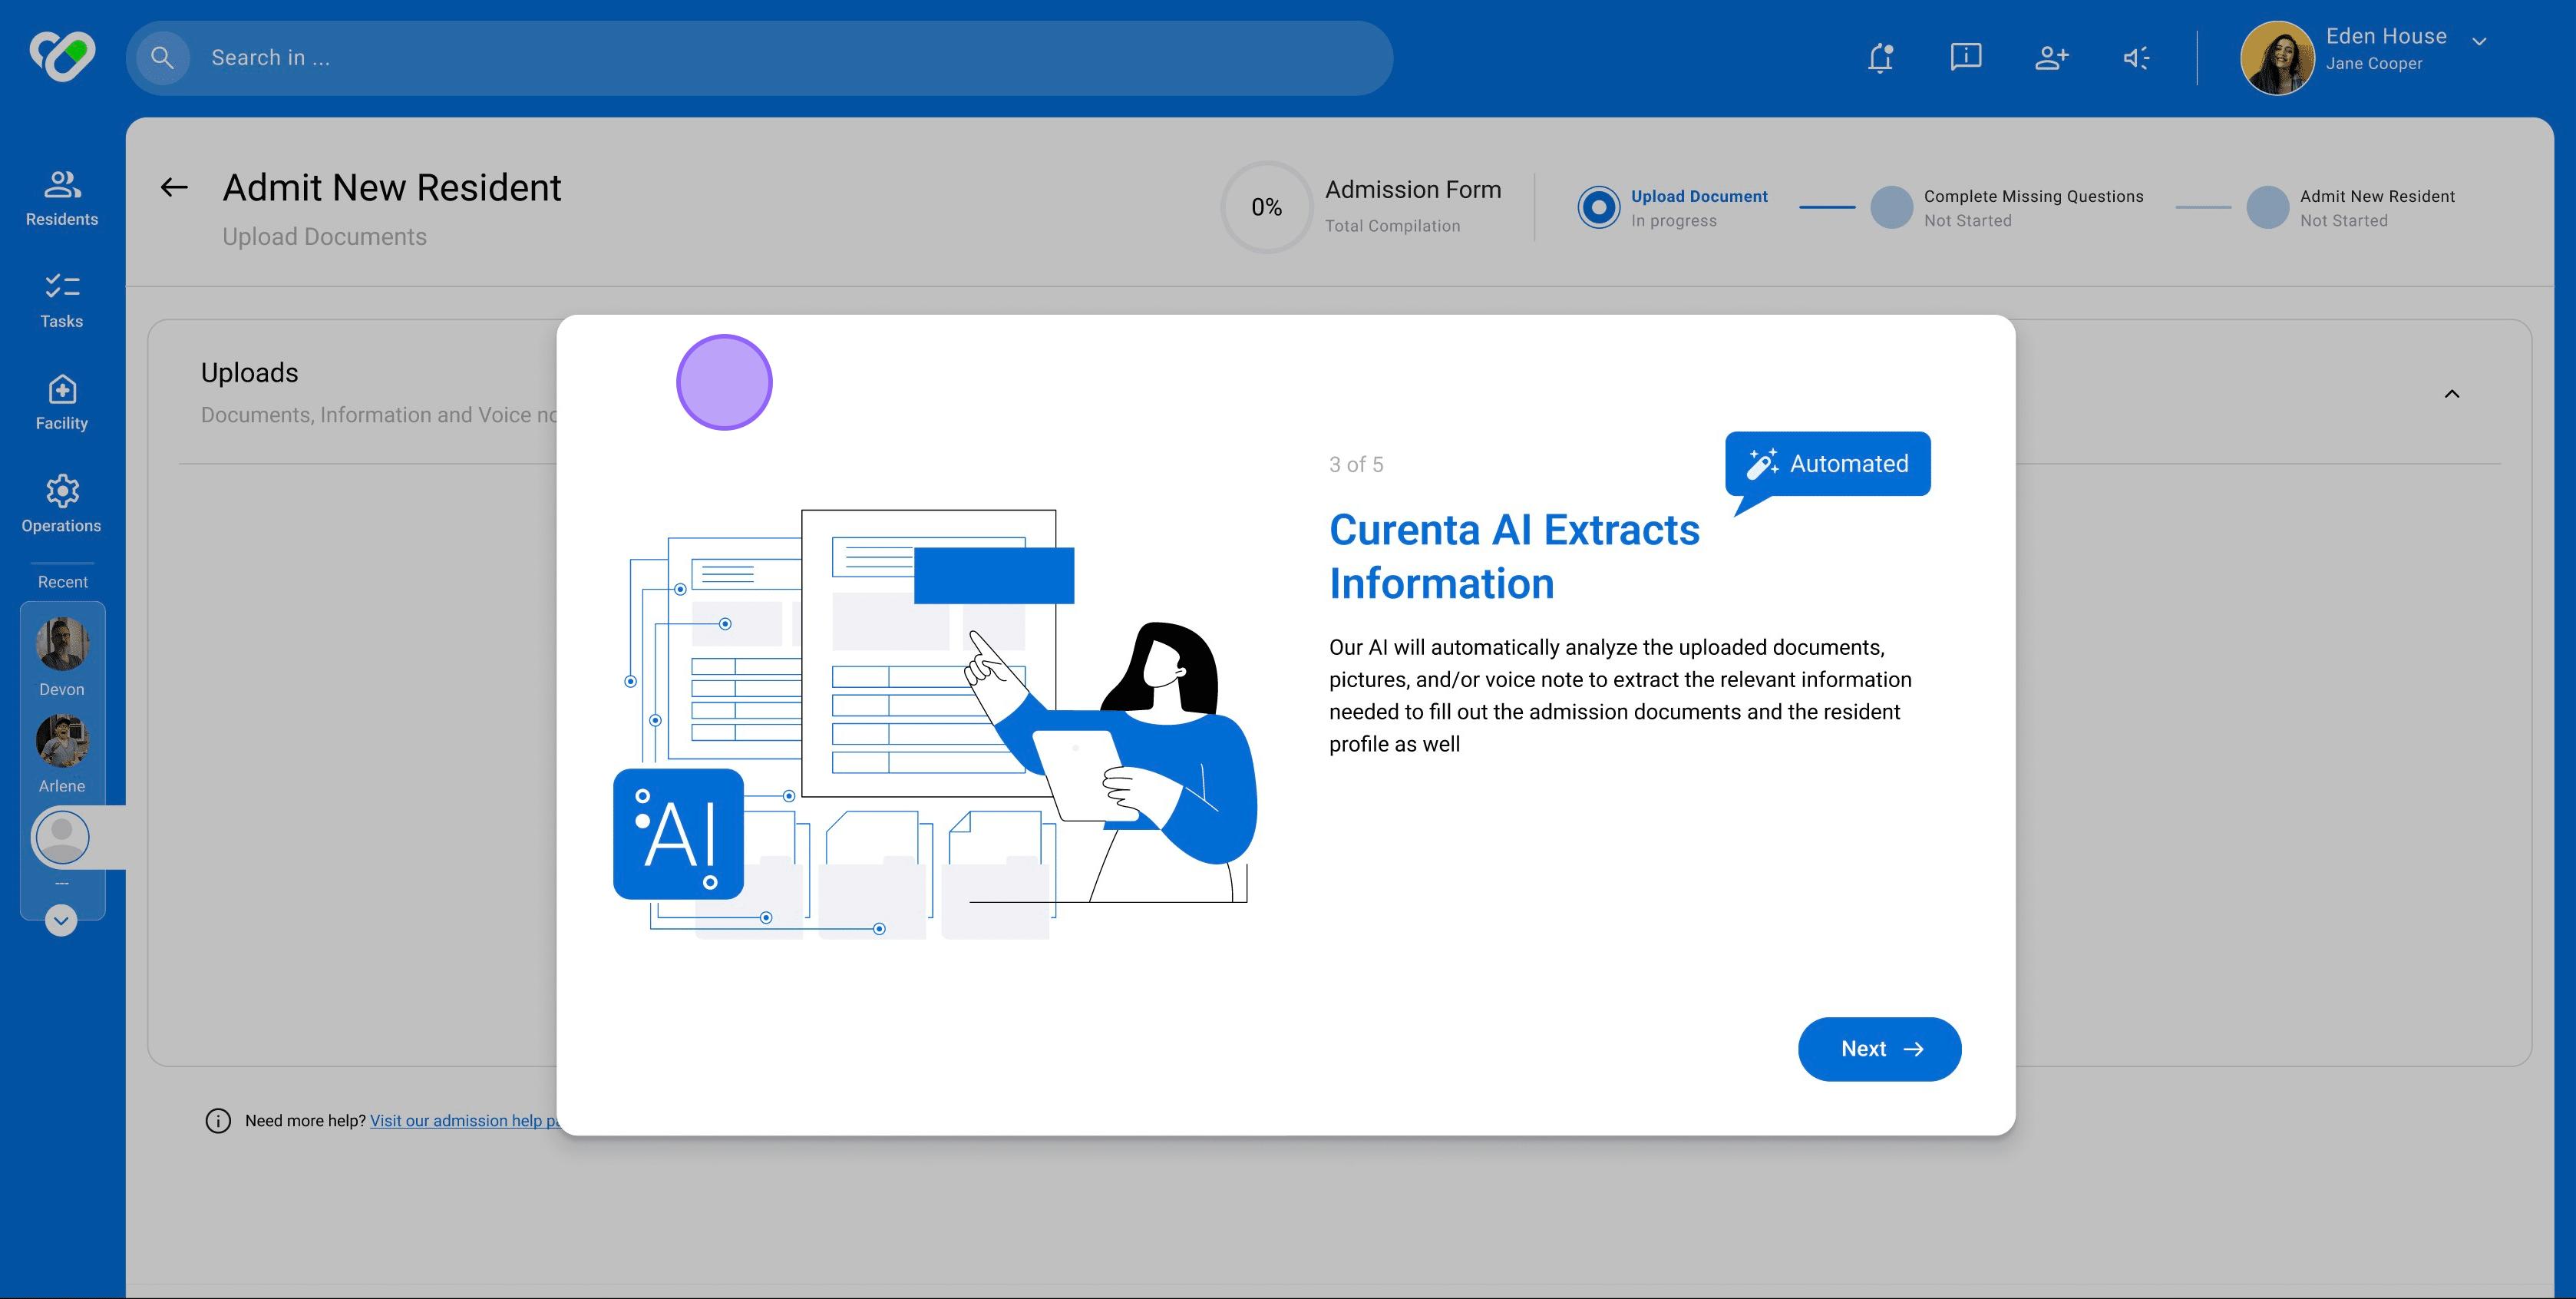Click the Curenta heart logo
Image resolution: width=2576 pixels, height=1299 pixels.
[62, 57]
